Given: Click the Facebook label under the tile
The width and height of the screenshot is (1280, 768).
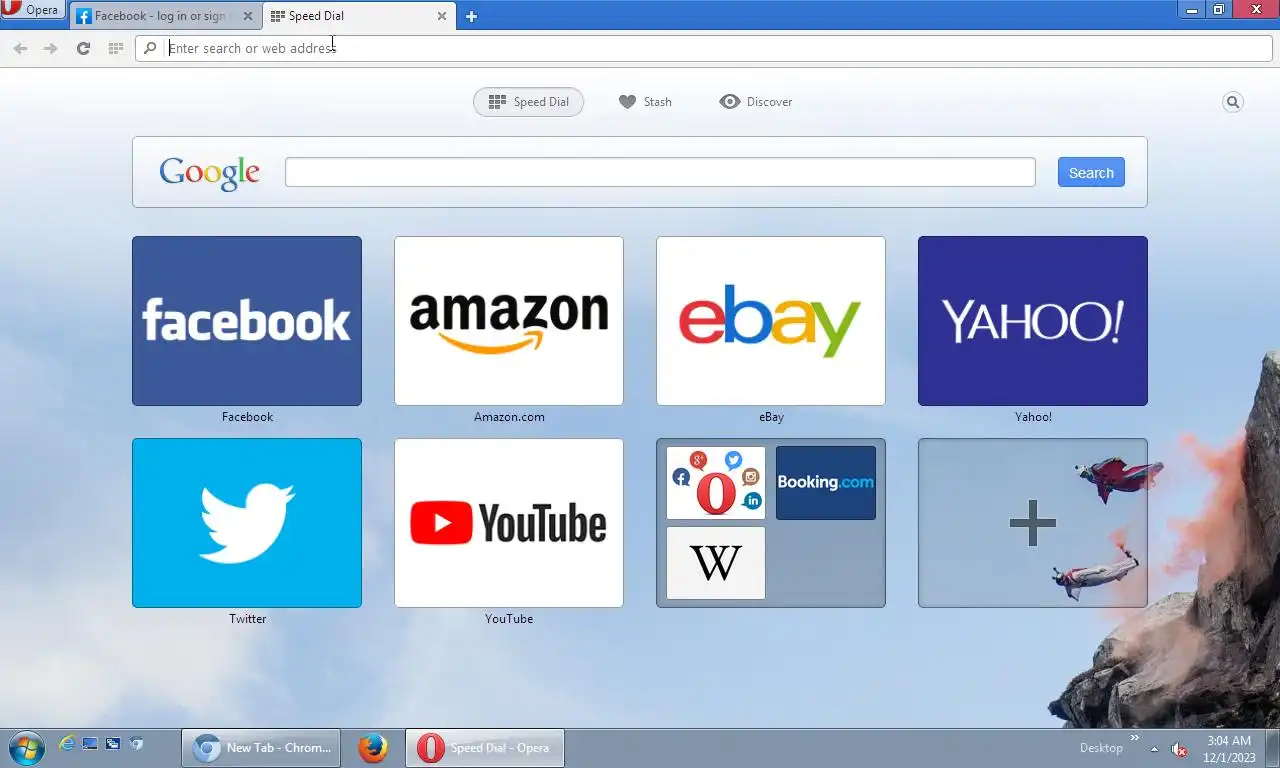Looking at the screenshot, I should coord(247,417).
